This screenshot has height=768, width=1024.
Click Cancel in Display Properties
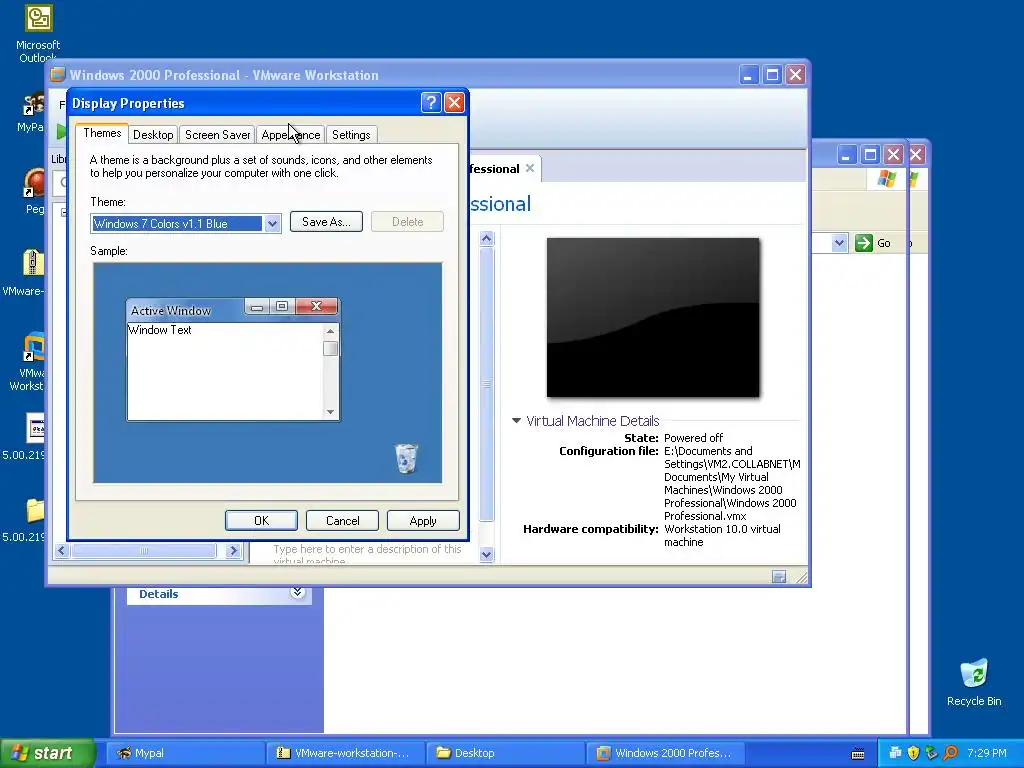pos(342,520)
